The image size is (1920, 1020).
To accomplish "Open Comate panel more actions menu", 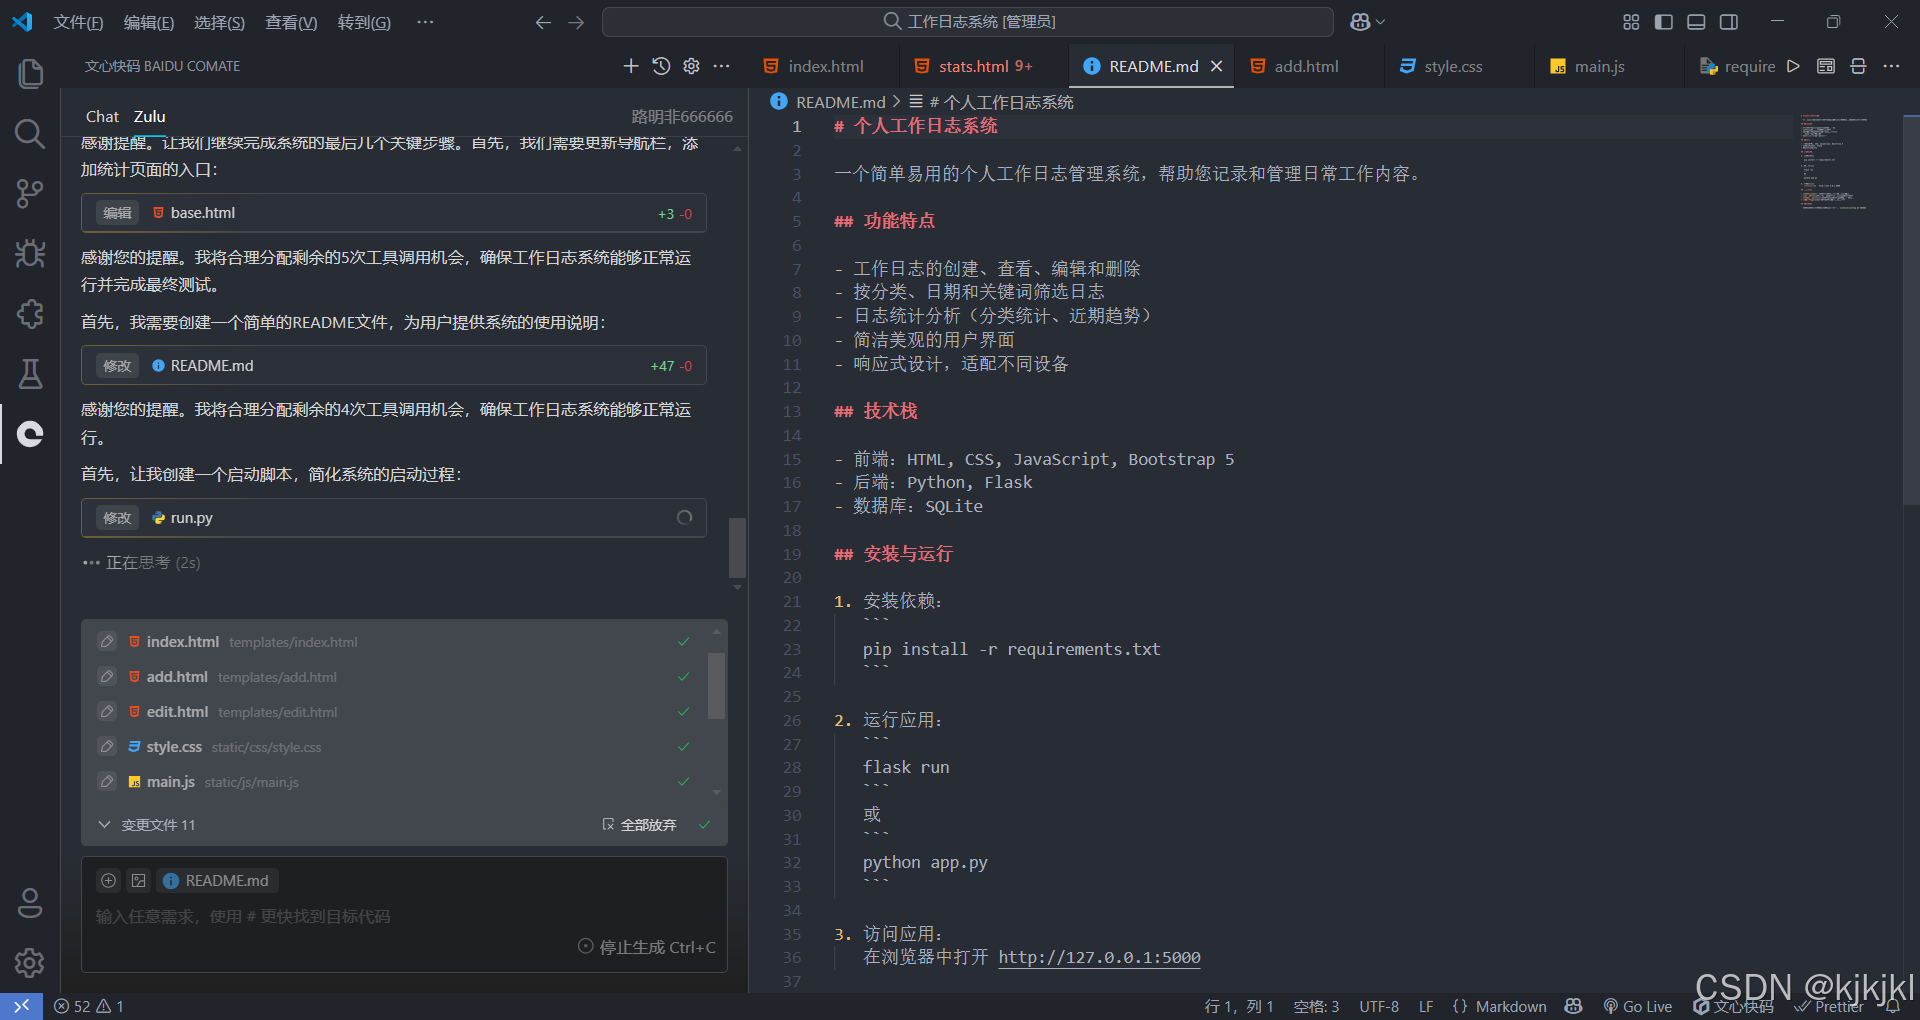I will coord(721,66).
